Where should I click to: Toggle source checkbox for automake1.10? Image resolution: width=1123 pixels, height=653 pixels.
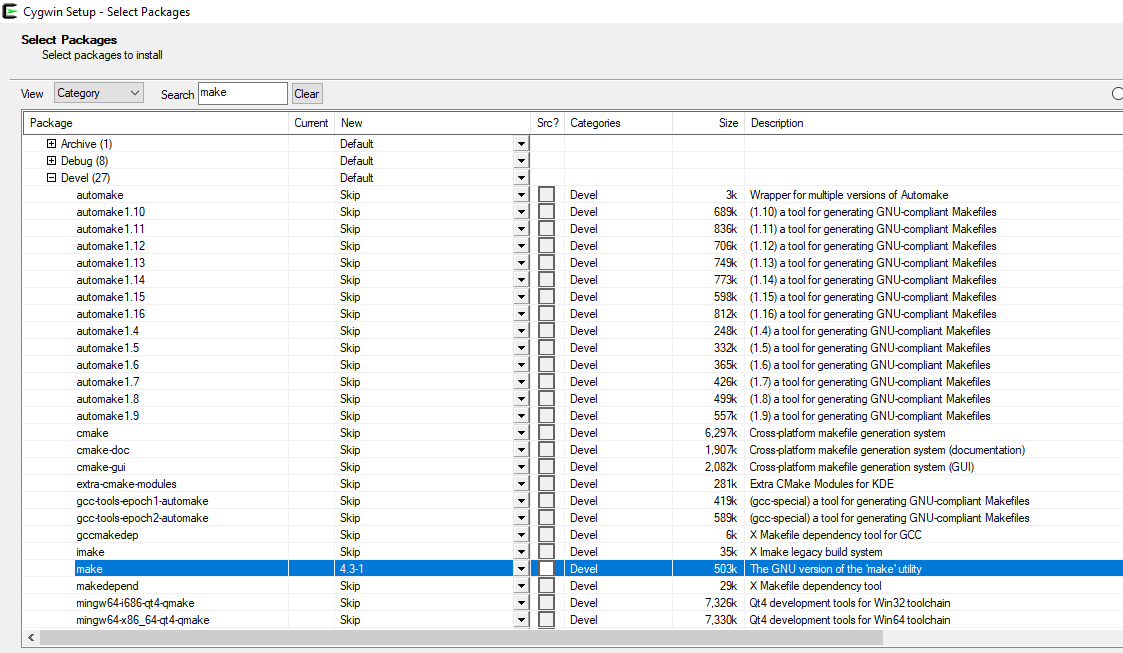(x=546, y=212)
